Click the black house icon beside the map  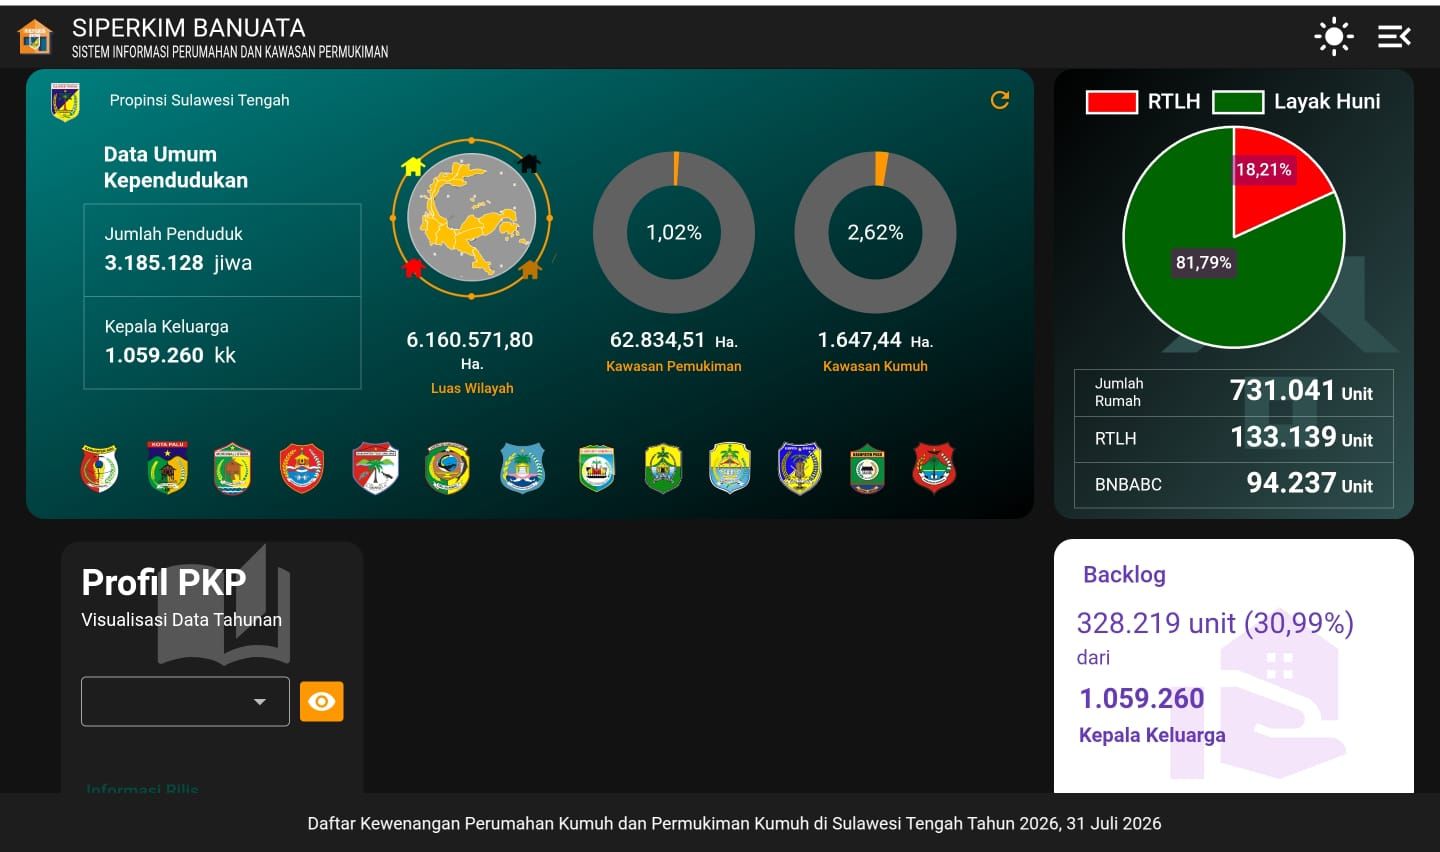(529, 162)
